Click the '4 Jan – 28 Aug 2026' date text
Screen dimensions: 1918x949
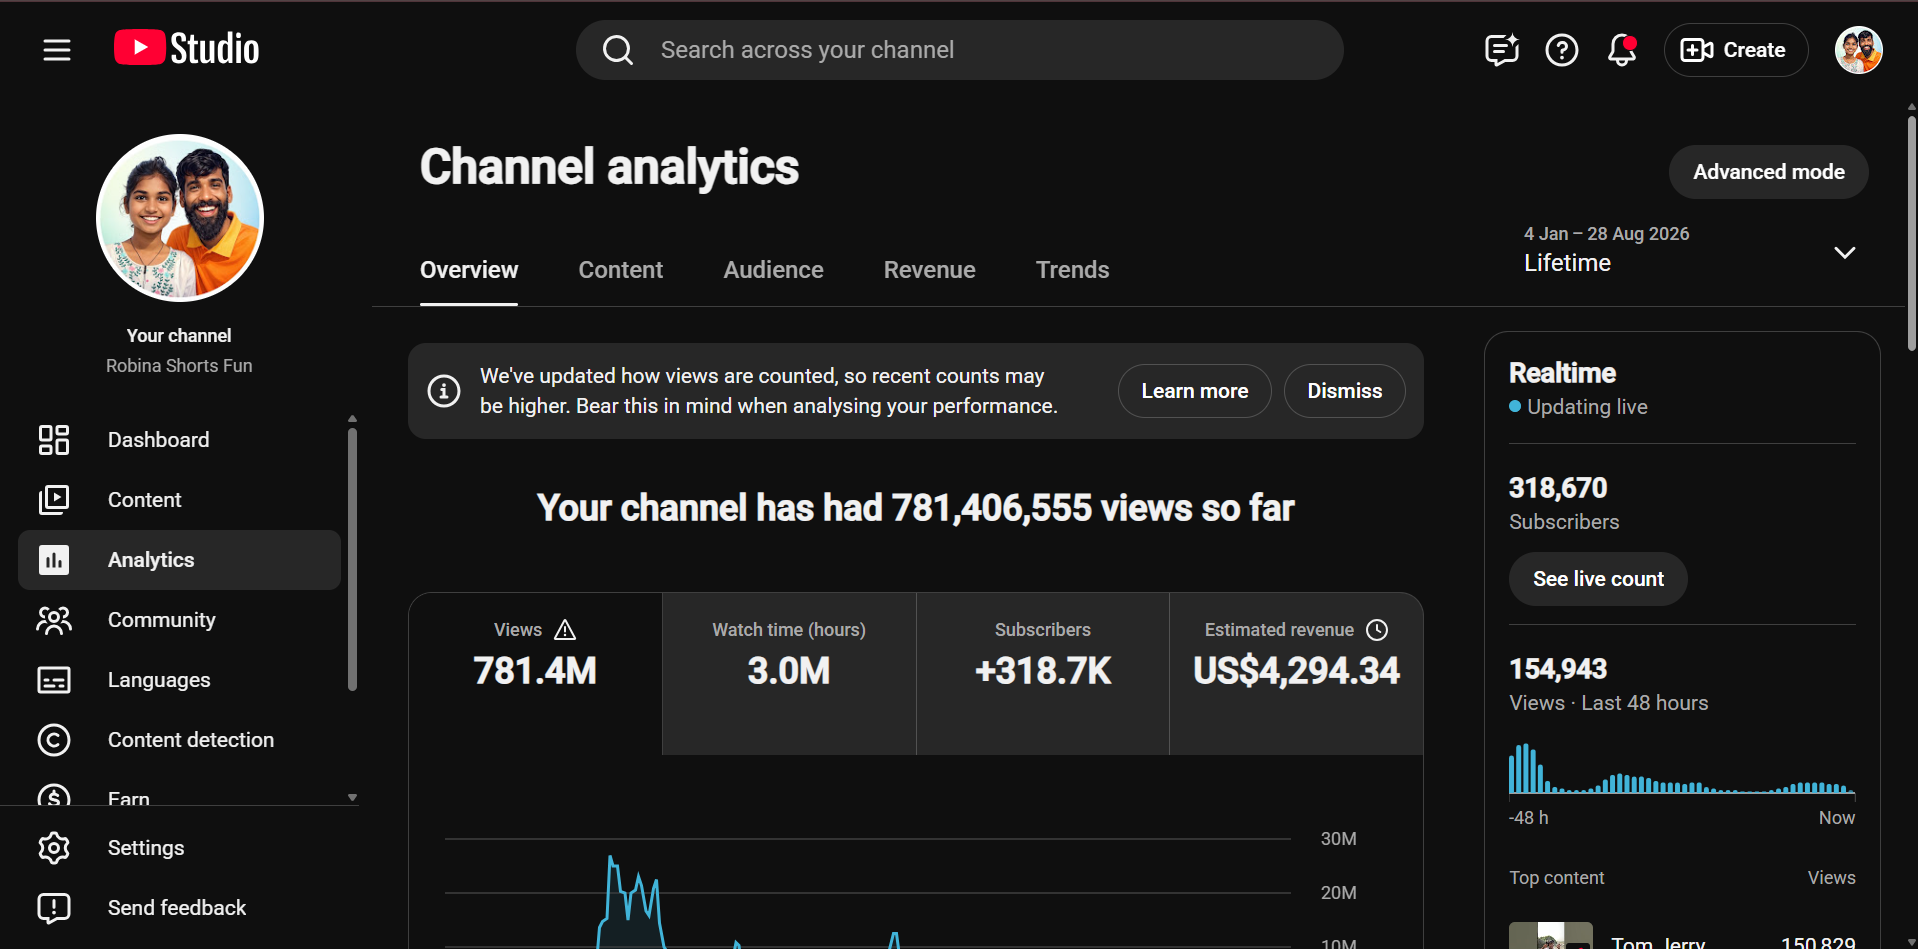(1606, 234)
